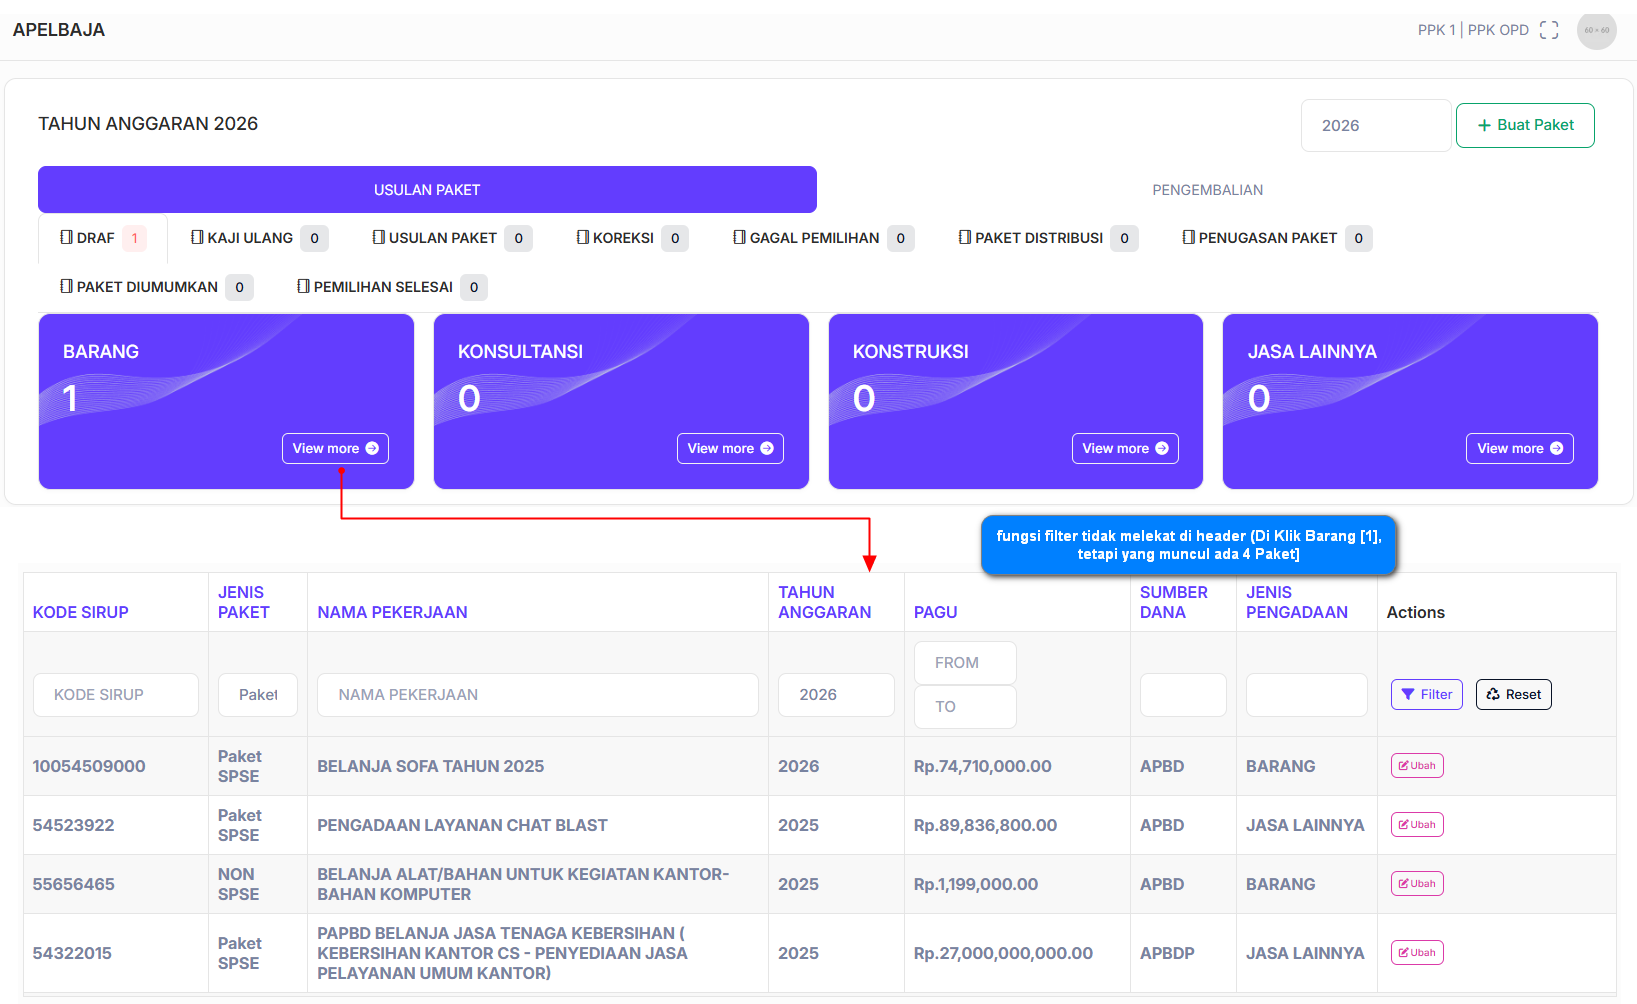Toggle fullscreen mode icon in header

pos(1549,30)
